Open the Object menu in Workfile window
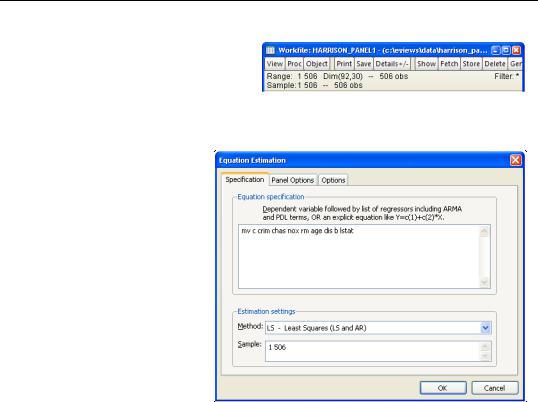Image resolution: width=538 pixels, height=402 pixels. tap(316, 64)
